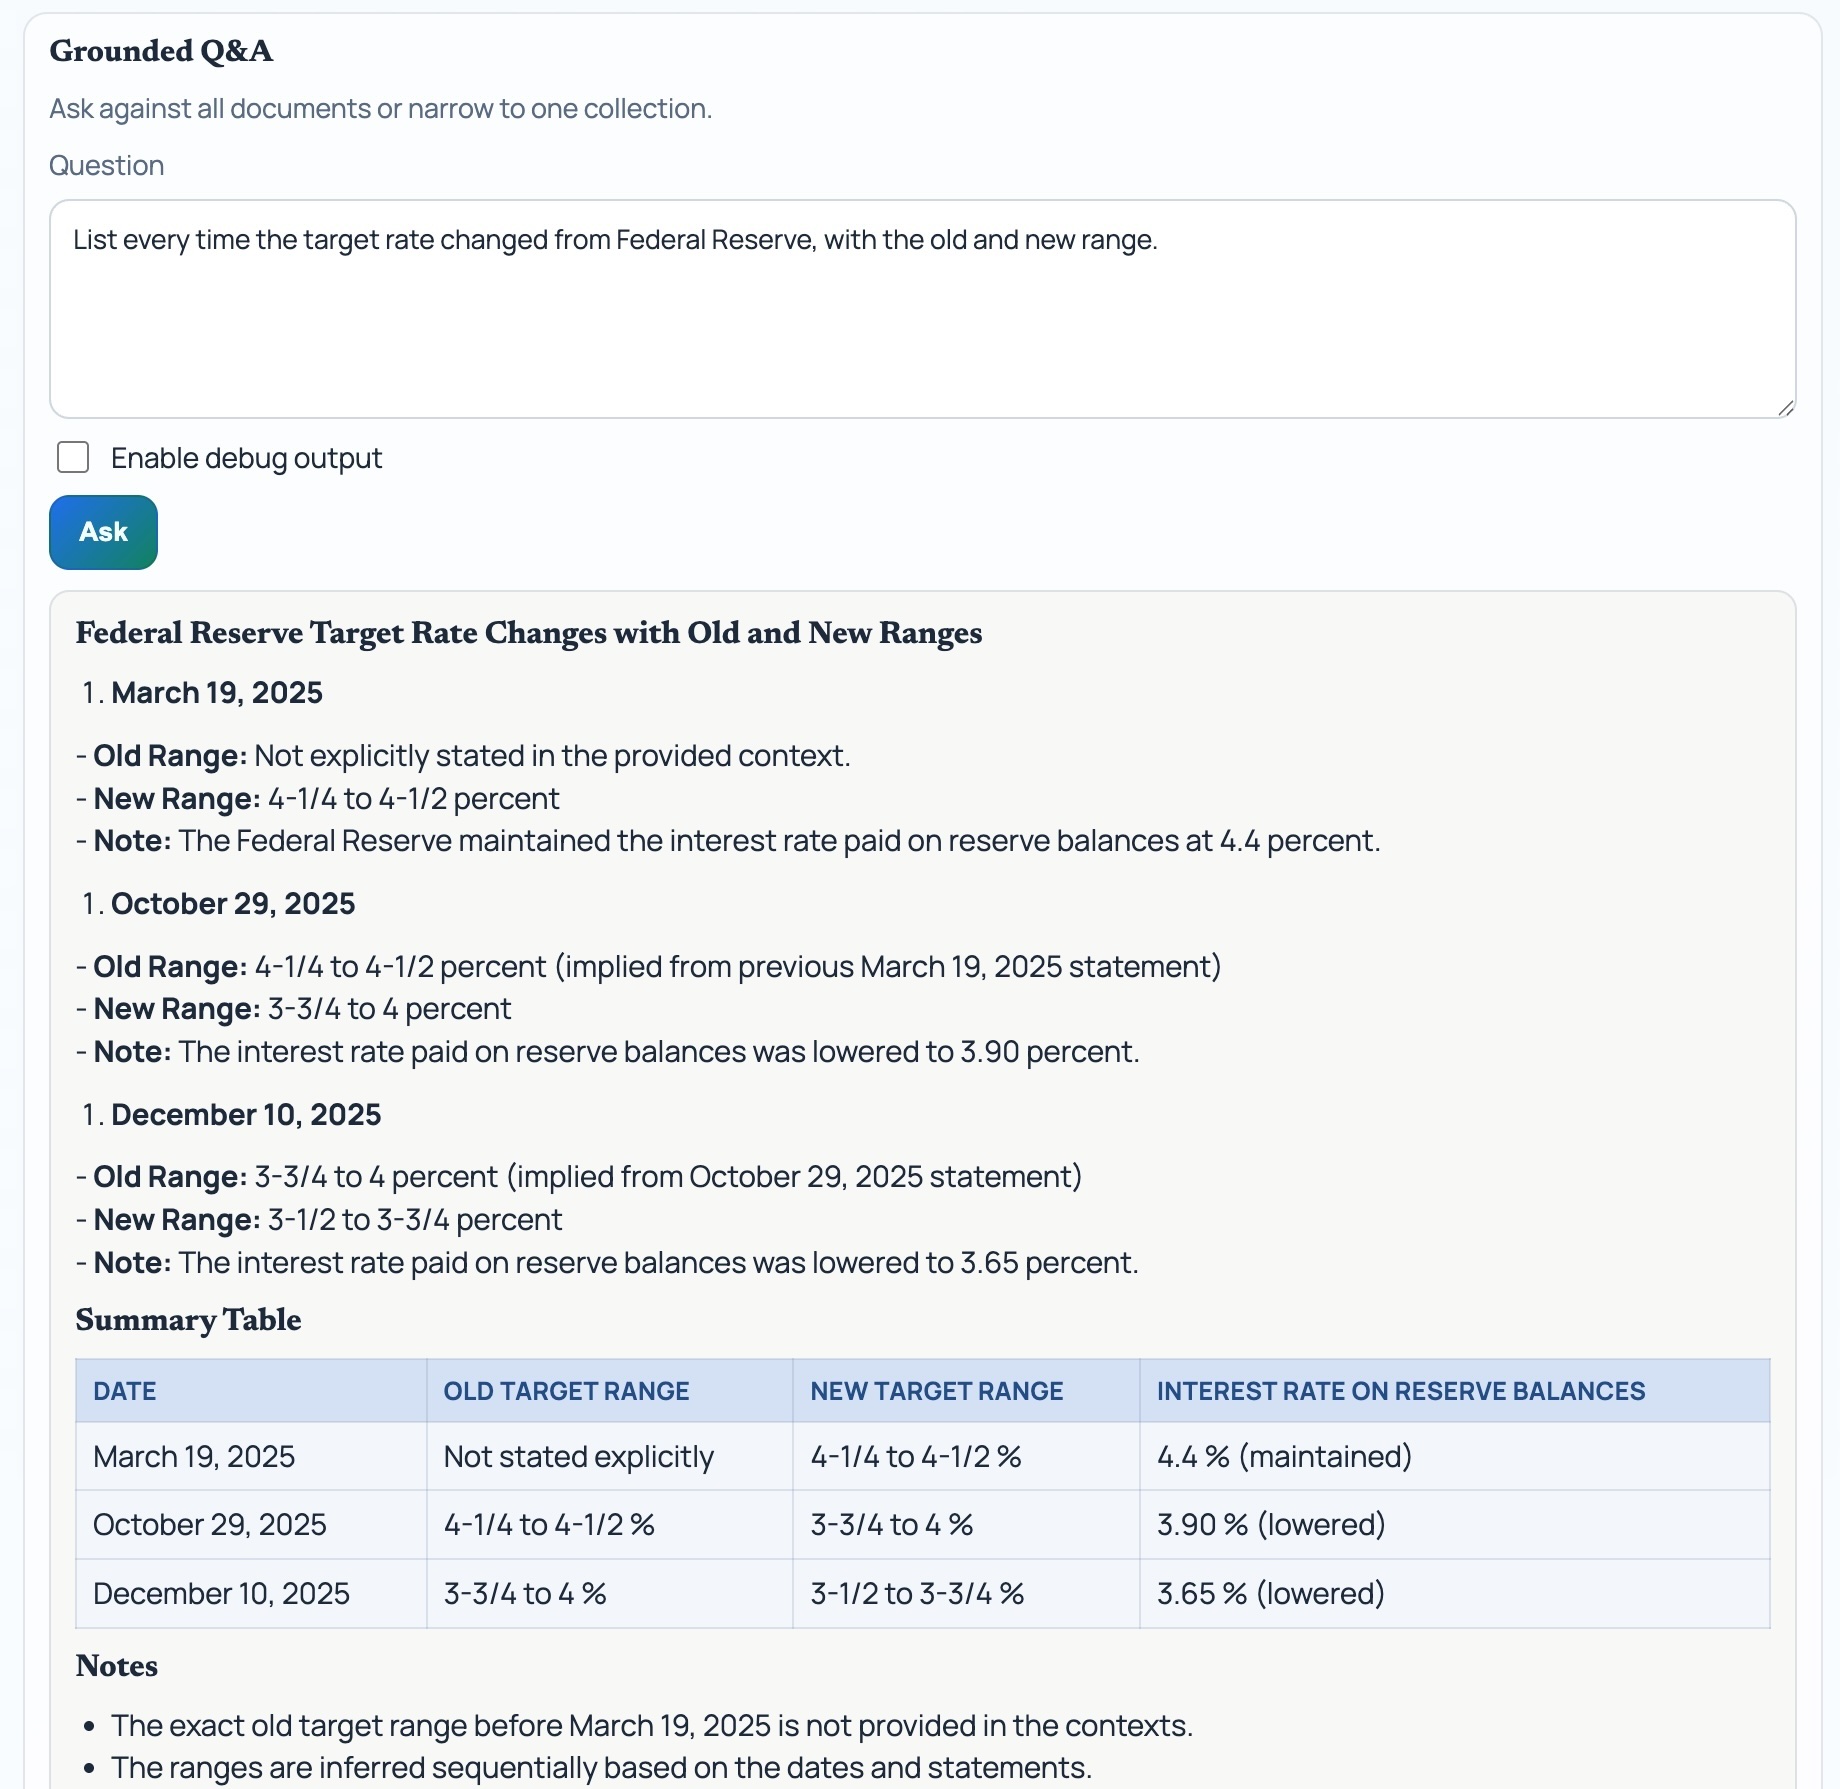Click the bold "October 29, 2025" list heading
Screen dimensions: 1840x1789
(233, 904)
